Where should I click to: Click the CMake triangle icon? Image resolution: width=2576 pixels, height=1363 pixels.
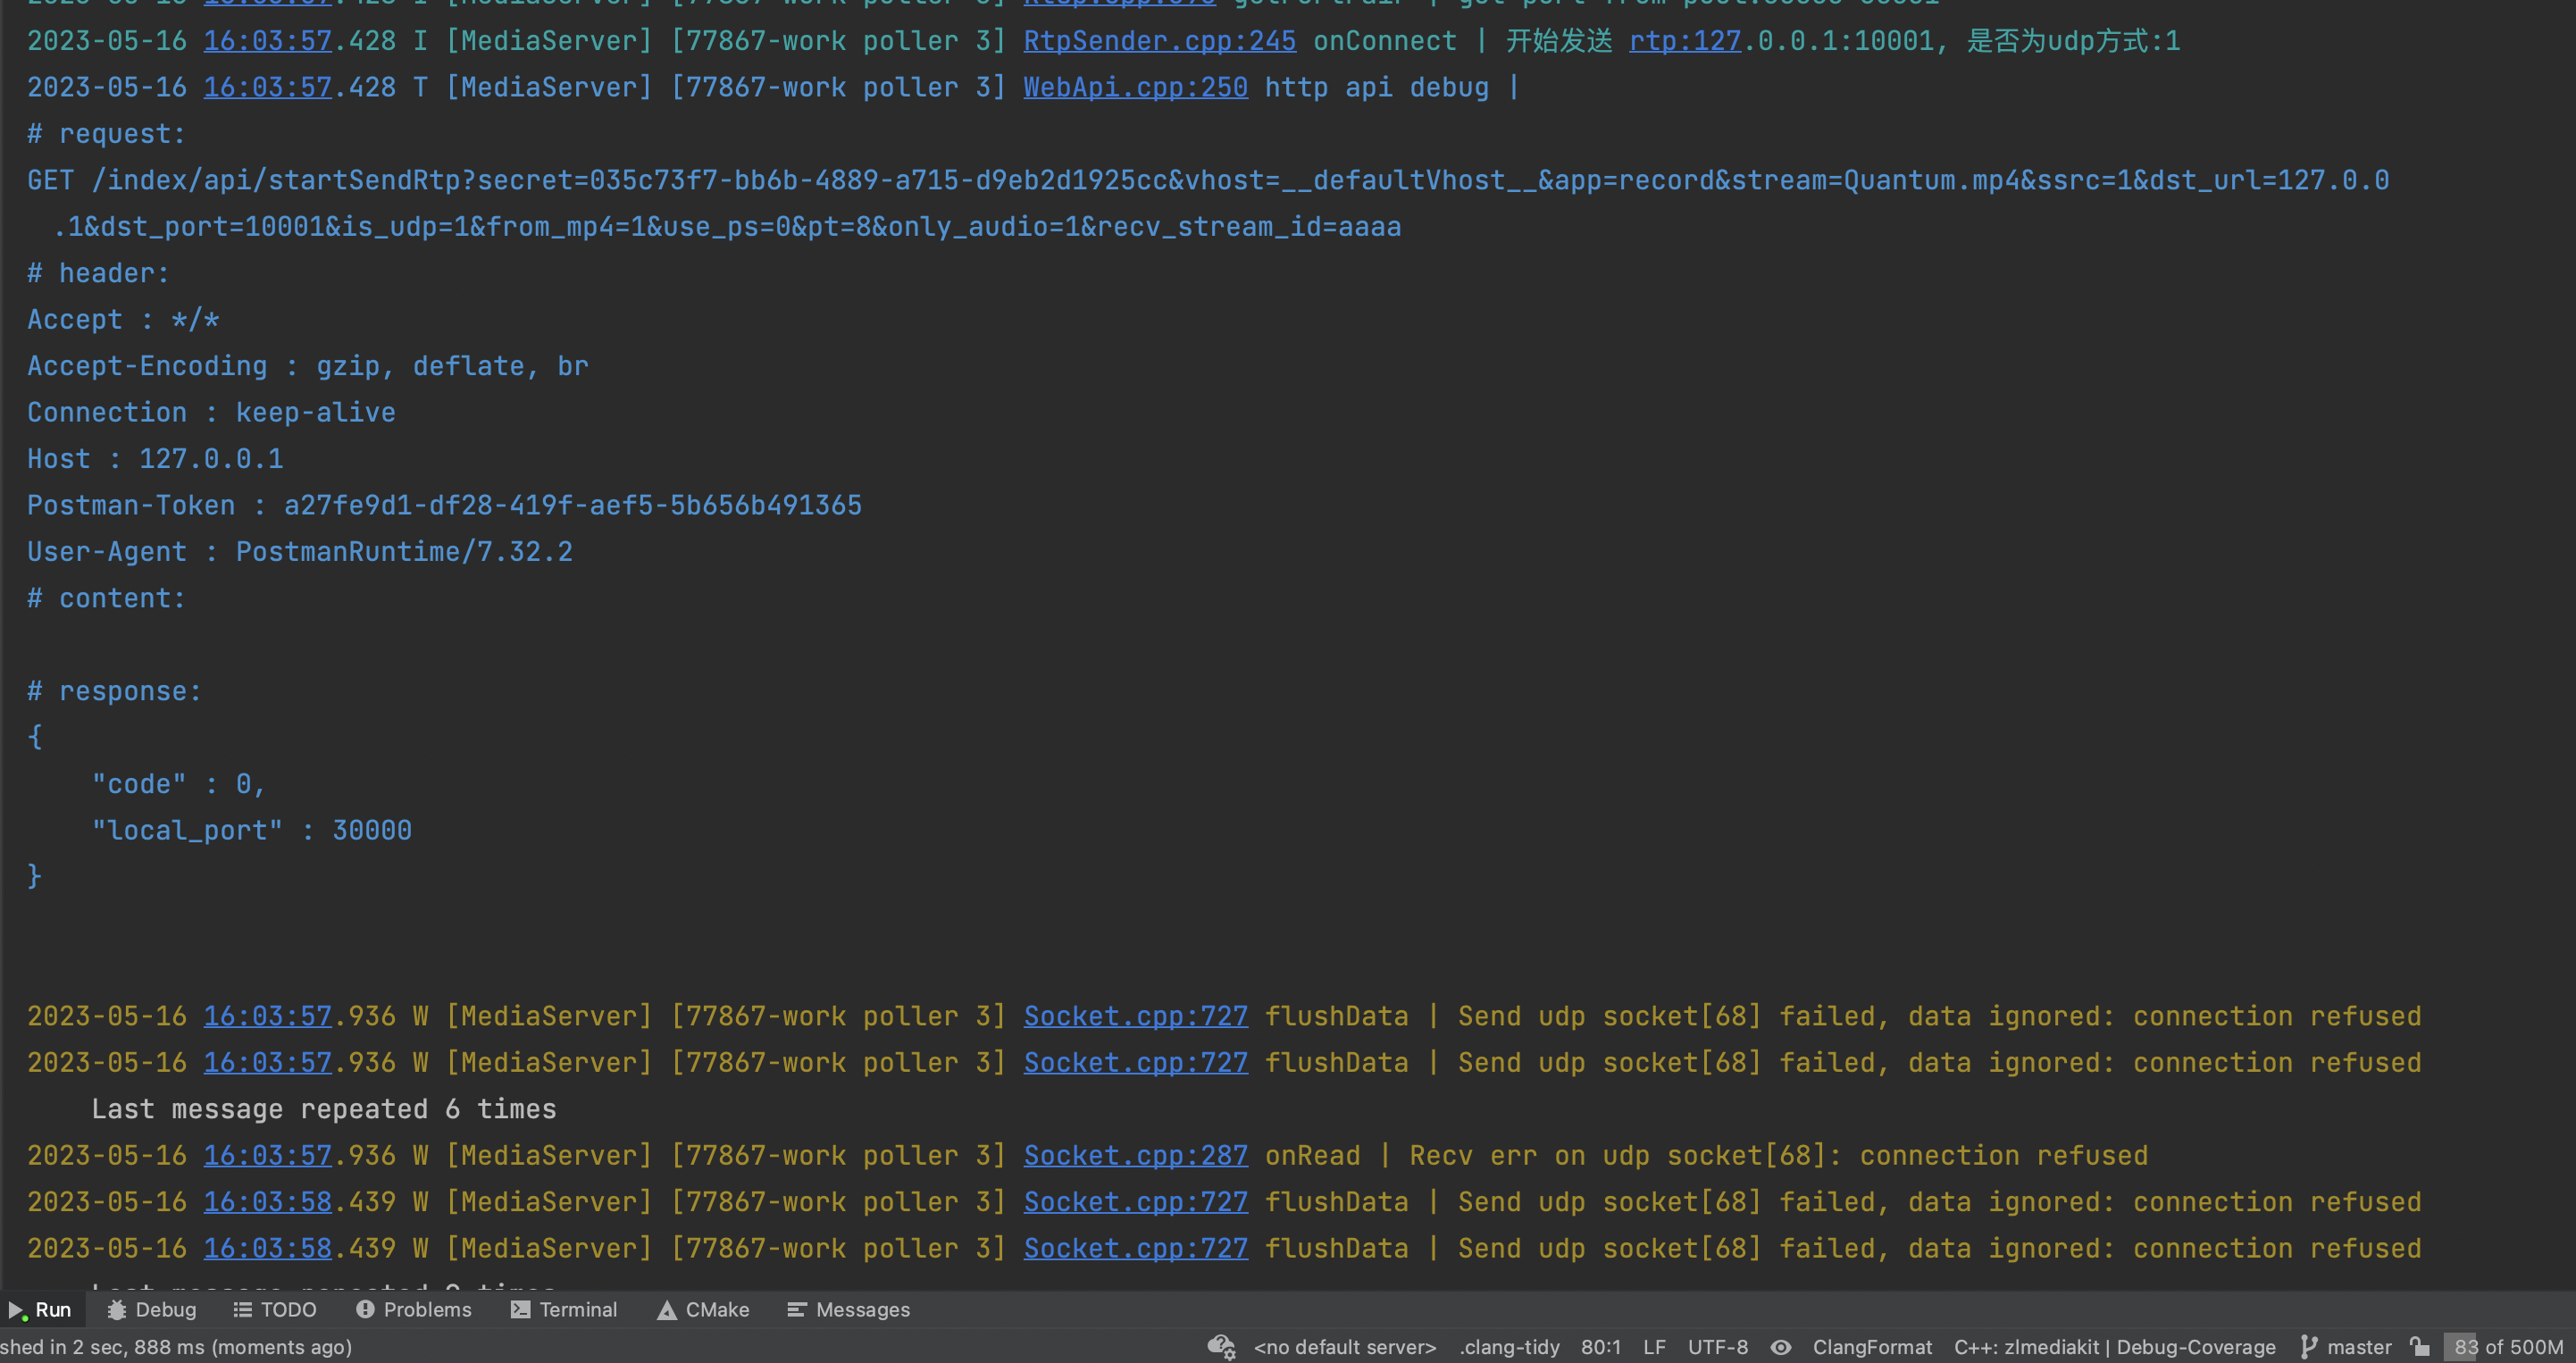[x=665, y=1309]
